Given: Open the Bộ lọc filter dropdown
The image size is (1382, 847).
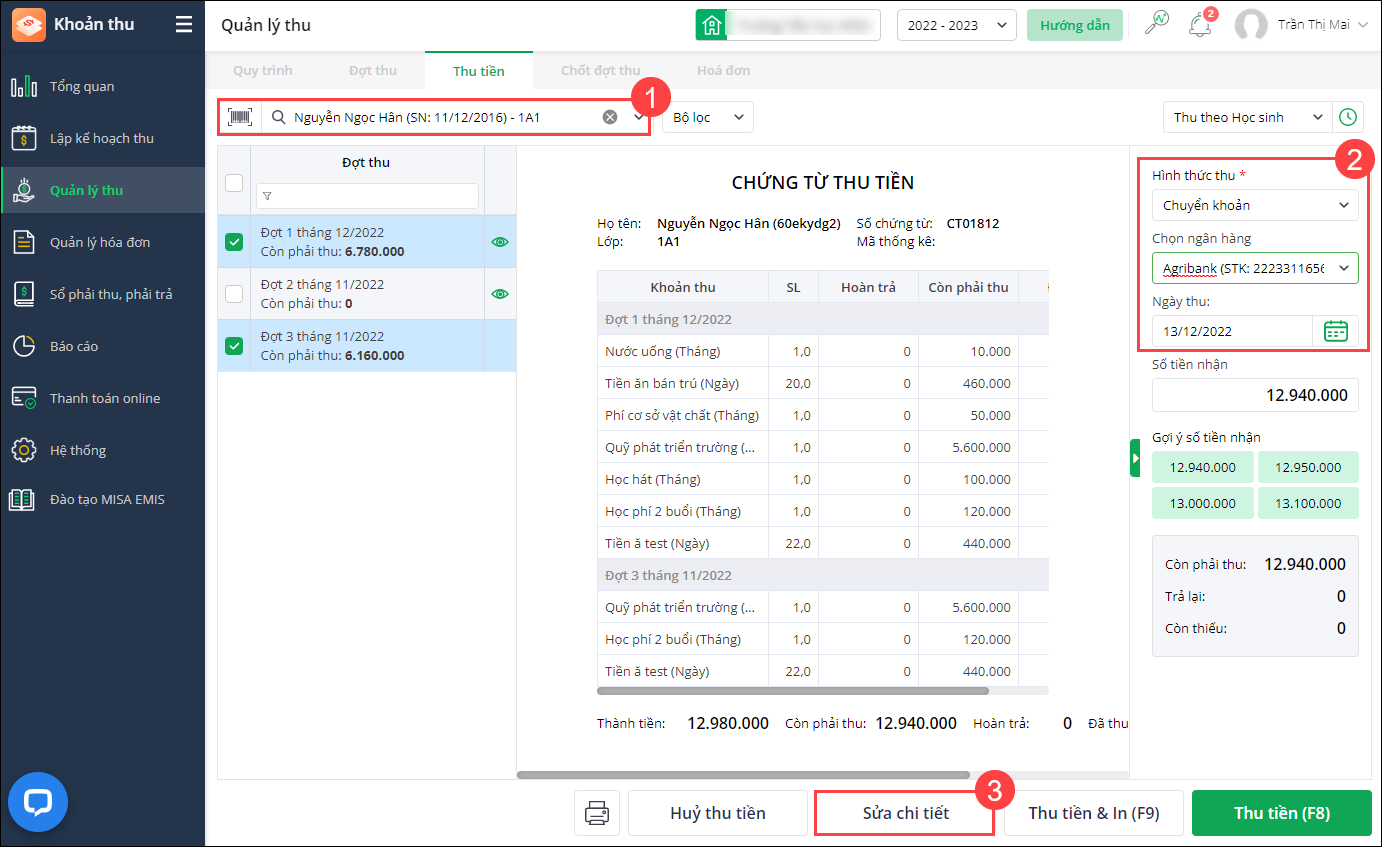Looking at the screenshot, I should pos(708,117).
